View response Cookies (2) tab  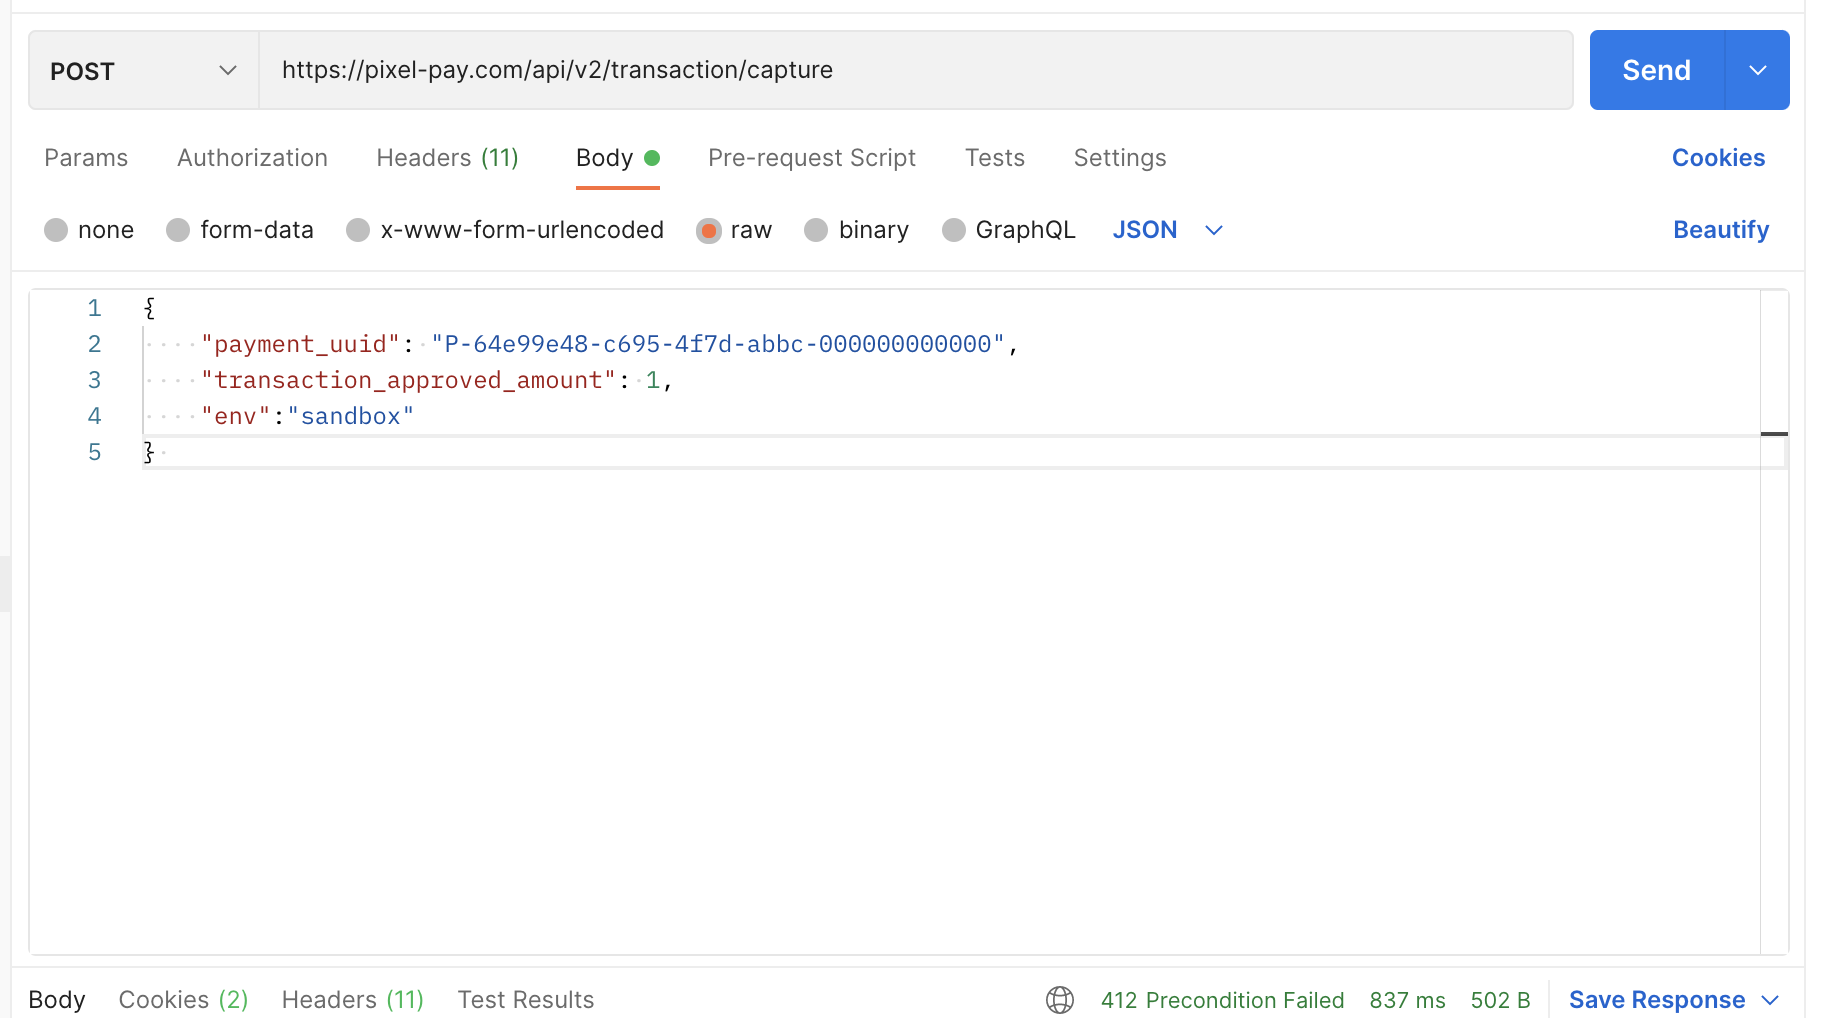pos(183,999)
